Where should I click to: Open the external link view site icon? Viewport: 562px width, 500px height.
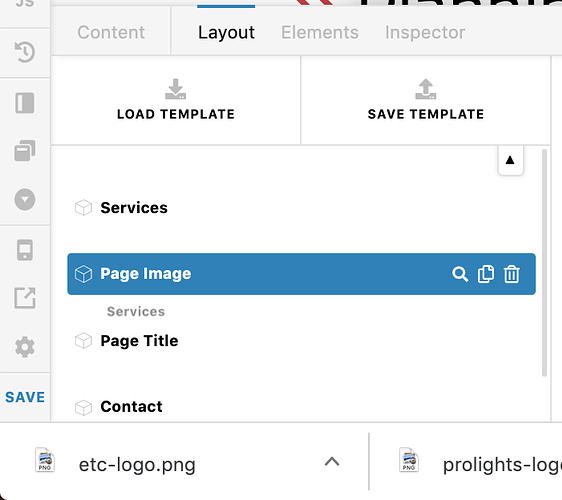[25, 298]
